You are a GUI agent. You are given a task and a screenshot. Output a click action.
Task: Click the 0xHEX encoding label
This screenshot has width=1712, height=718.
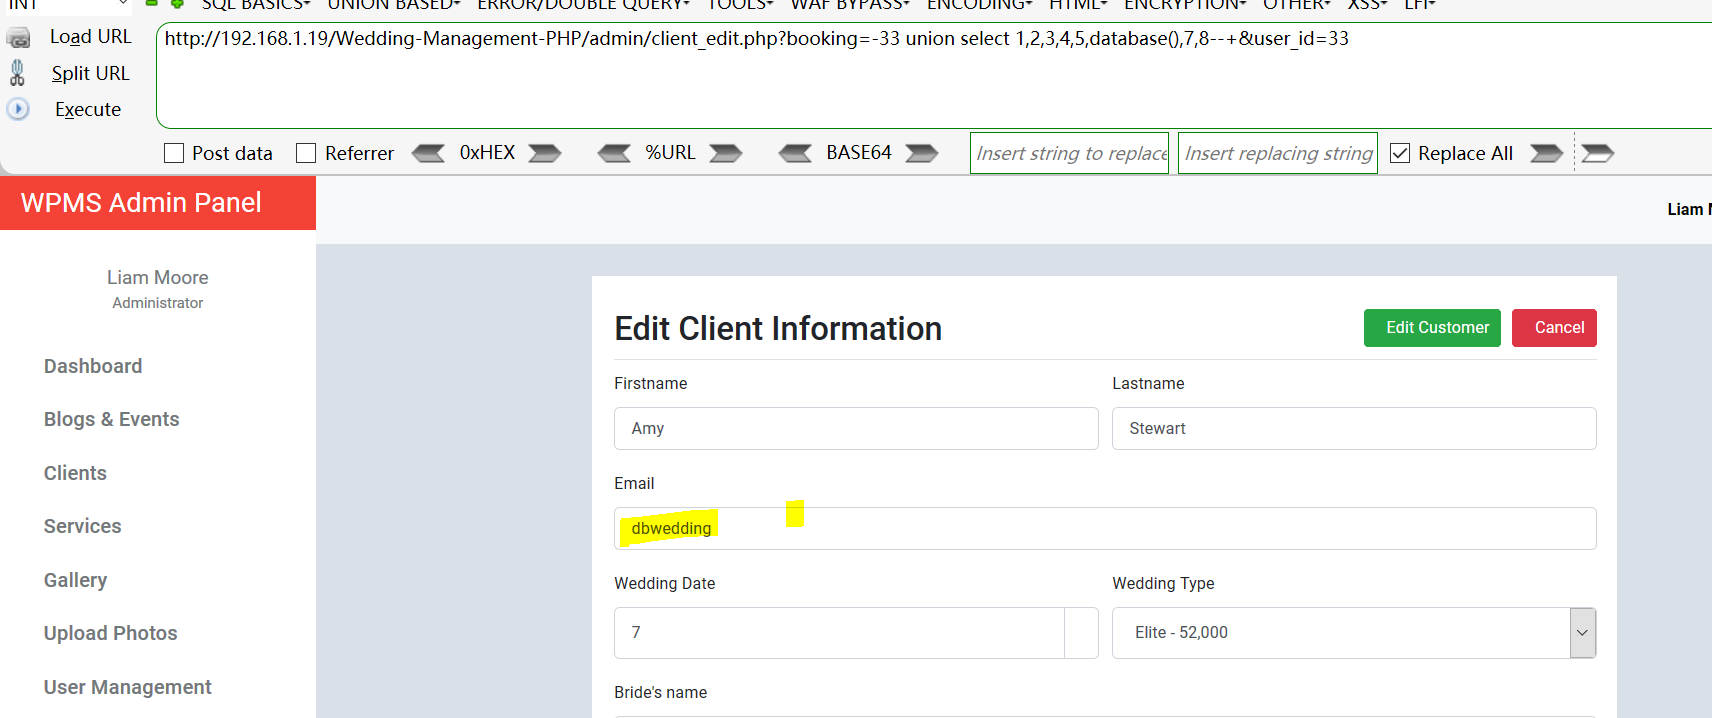(x=487, y=153)
